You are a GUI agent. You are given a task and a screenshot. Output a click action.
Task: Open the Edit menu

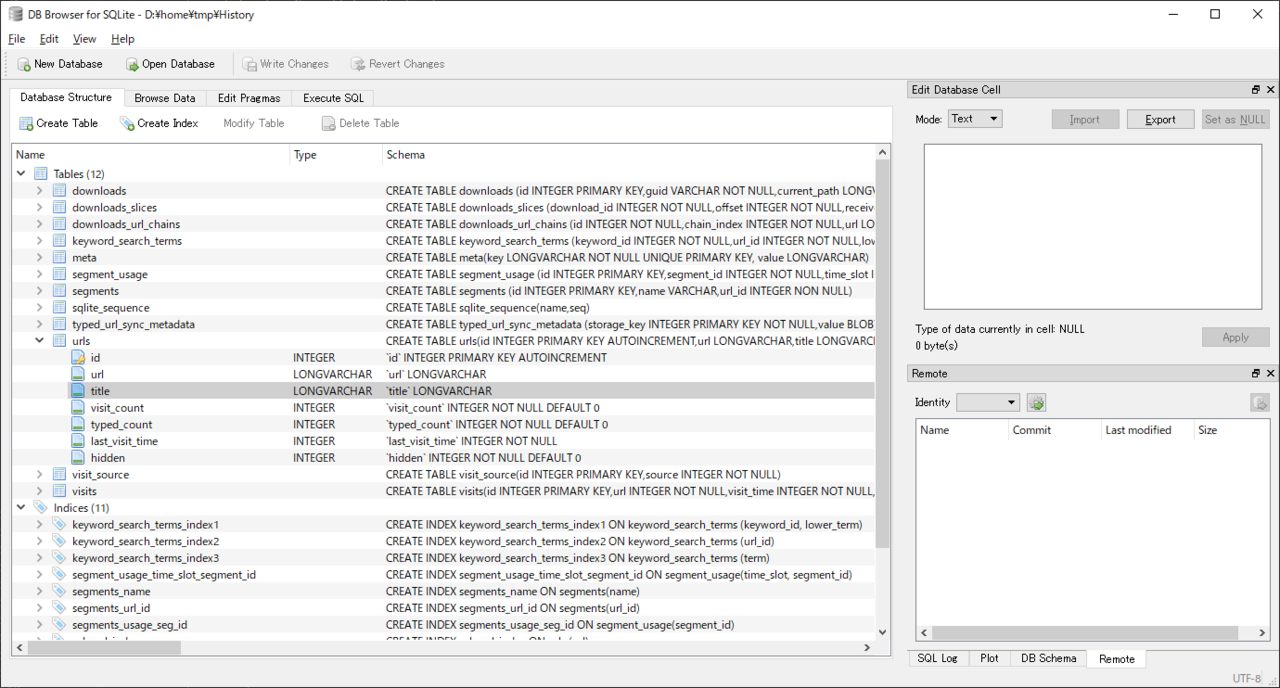click(49, 39)
